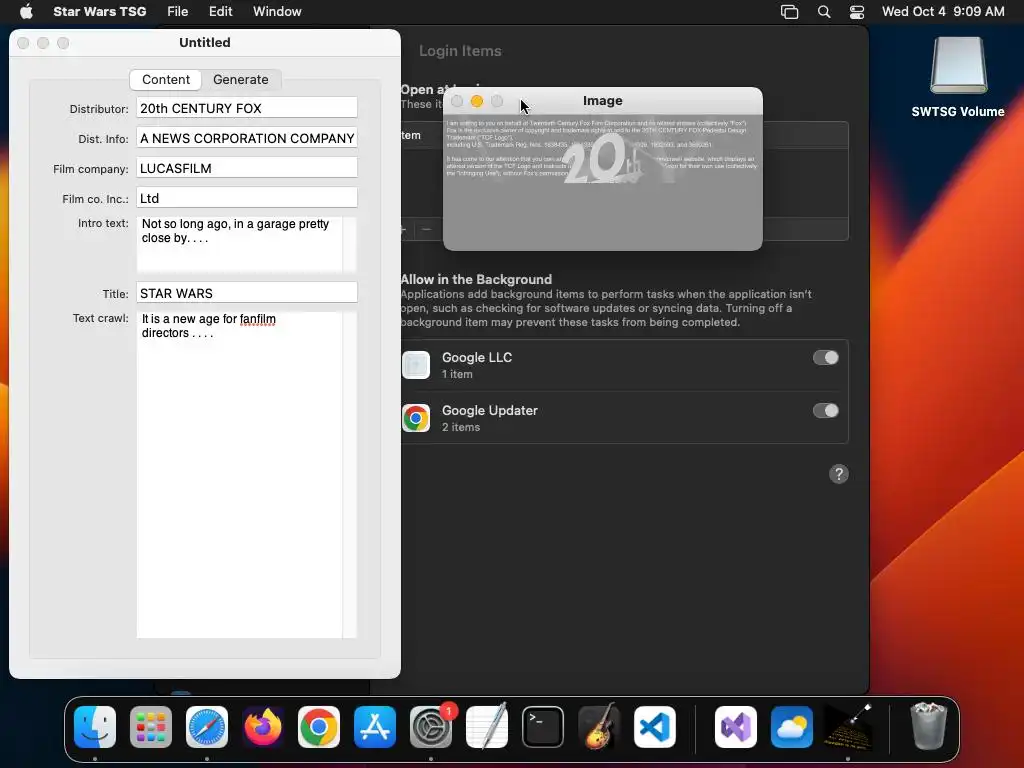Click the Google Updater row label
The height and width of the screenshot is (768, 1024).
pos(490,410)
